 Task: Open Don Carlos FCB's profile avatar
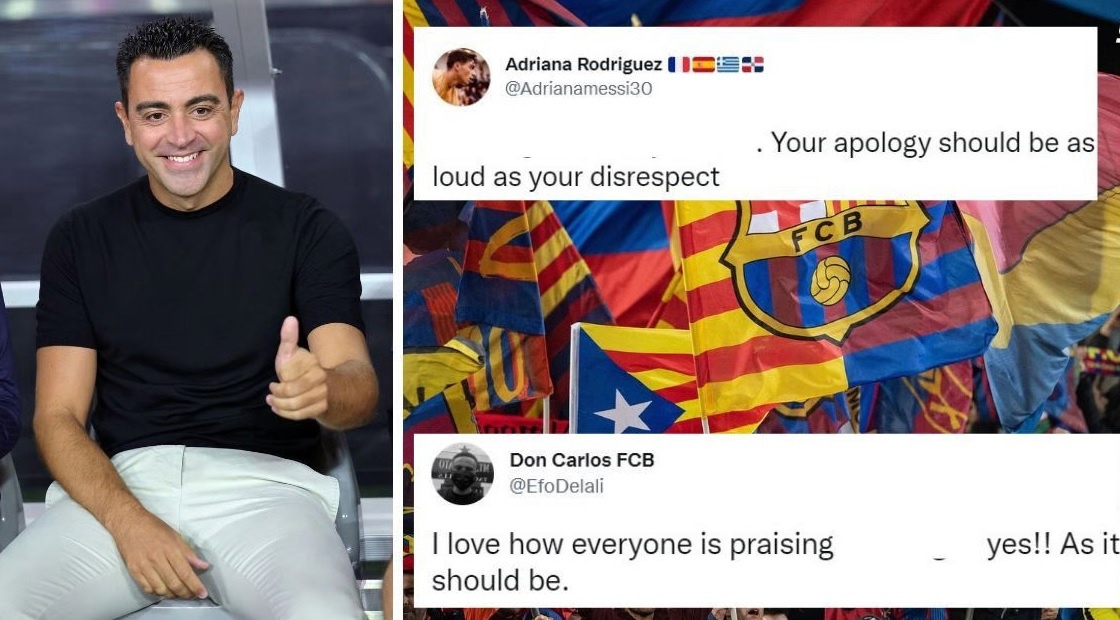pyautogui.click(x=462, y=474)
